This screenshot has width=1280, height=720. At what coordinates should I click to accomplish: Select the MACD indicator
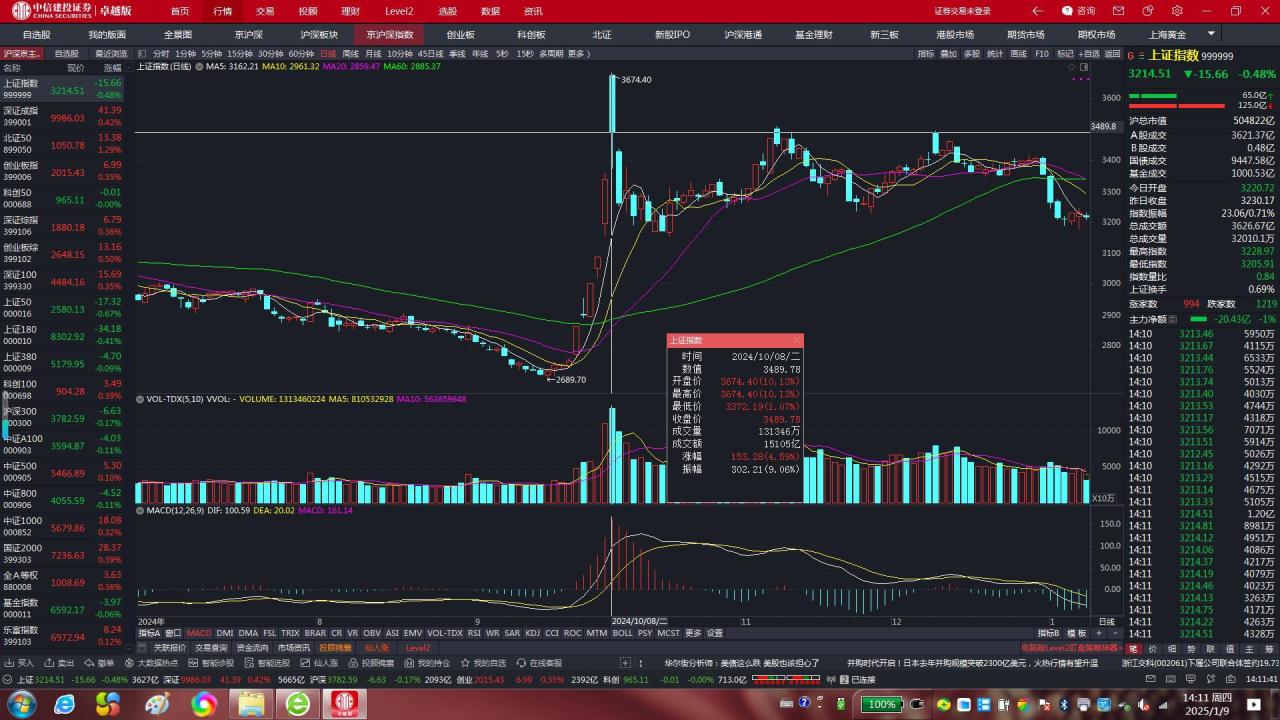tap(199, 633)
